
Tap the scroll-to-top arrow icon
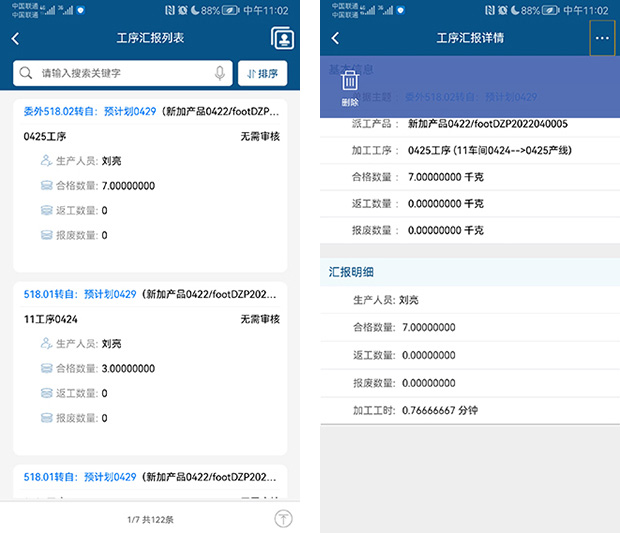click(x=284, y=519)
